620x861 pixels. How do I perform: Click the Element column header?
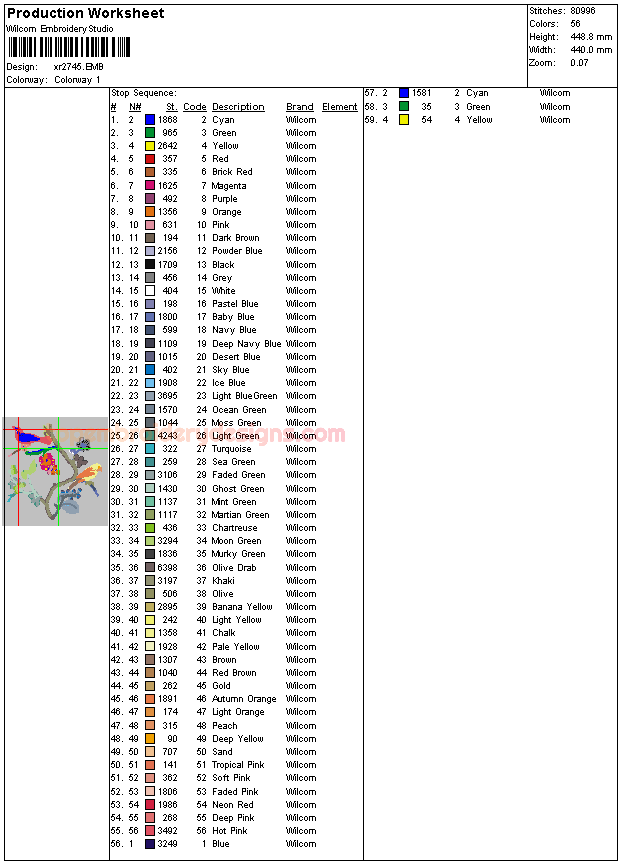[339, 107]
